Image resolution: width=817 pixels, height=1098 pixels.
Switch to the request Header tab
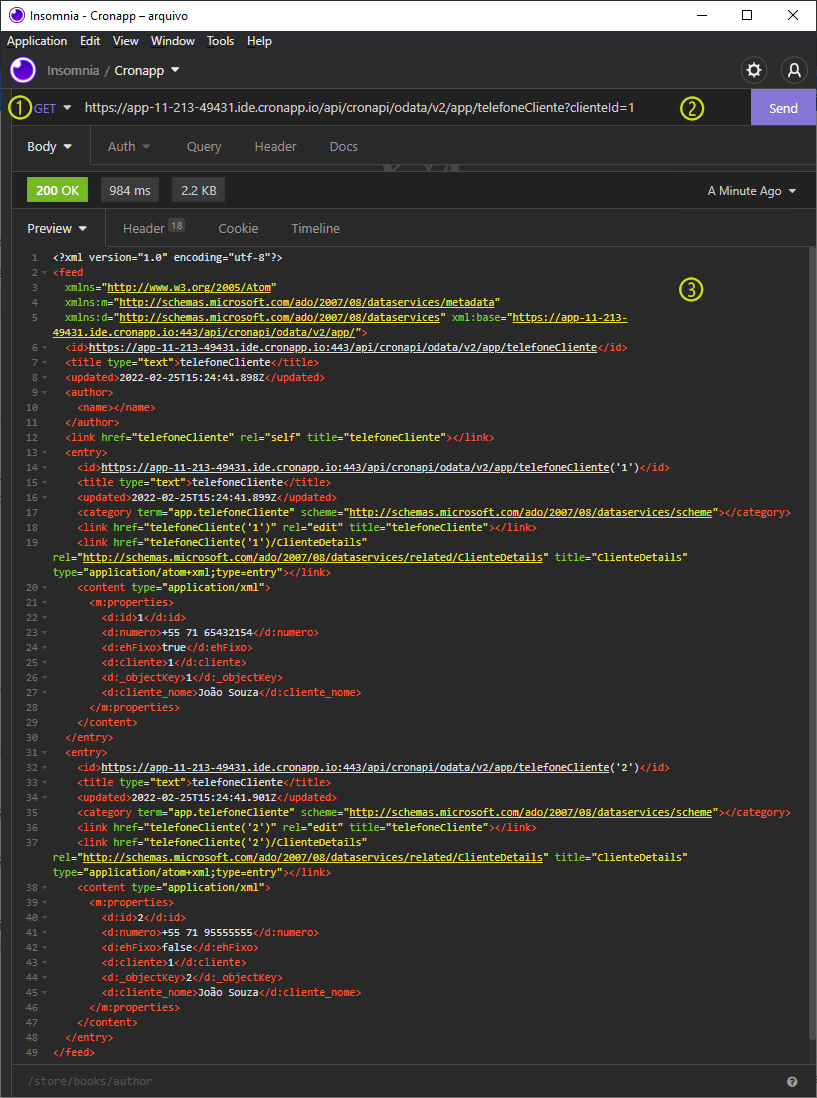tap(275, 146)
